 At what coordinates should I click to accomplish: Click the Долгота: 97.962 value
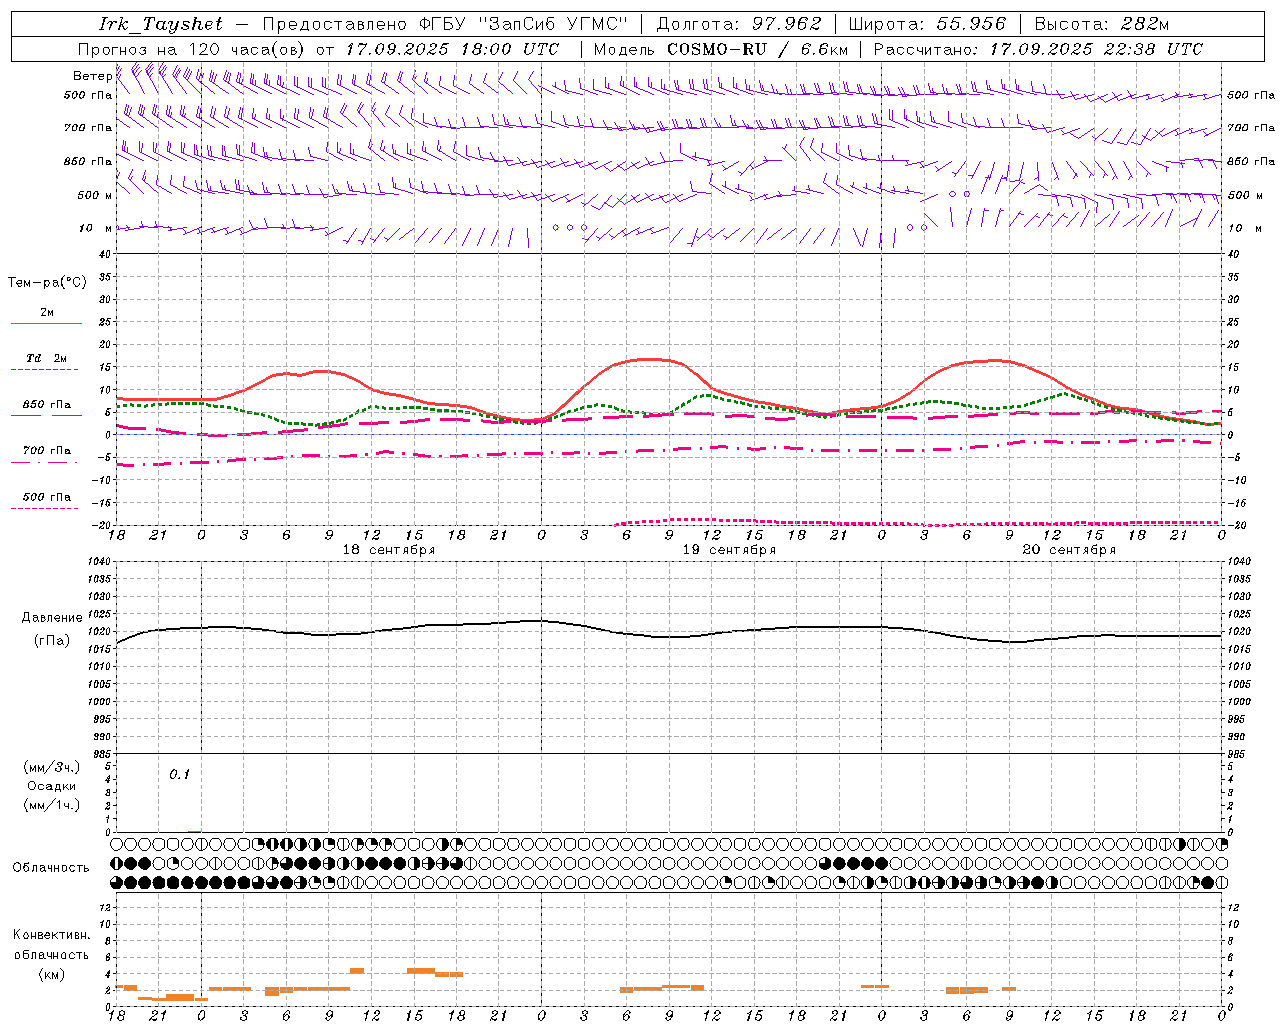pos(739,24)
